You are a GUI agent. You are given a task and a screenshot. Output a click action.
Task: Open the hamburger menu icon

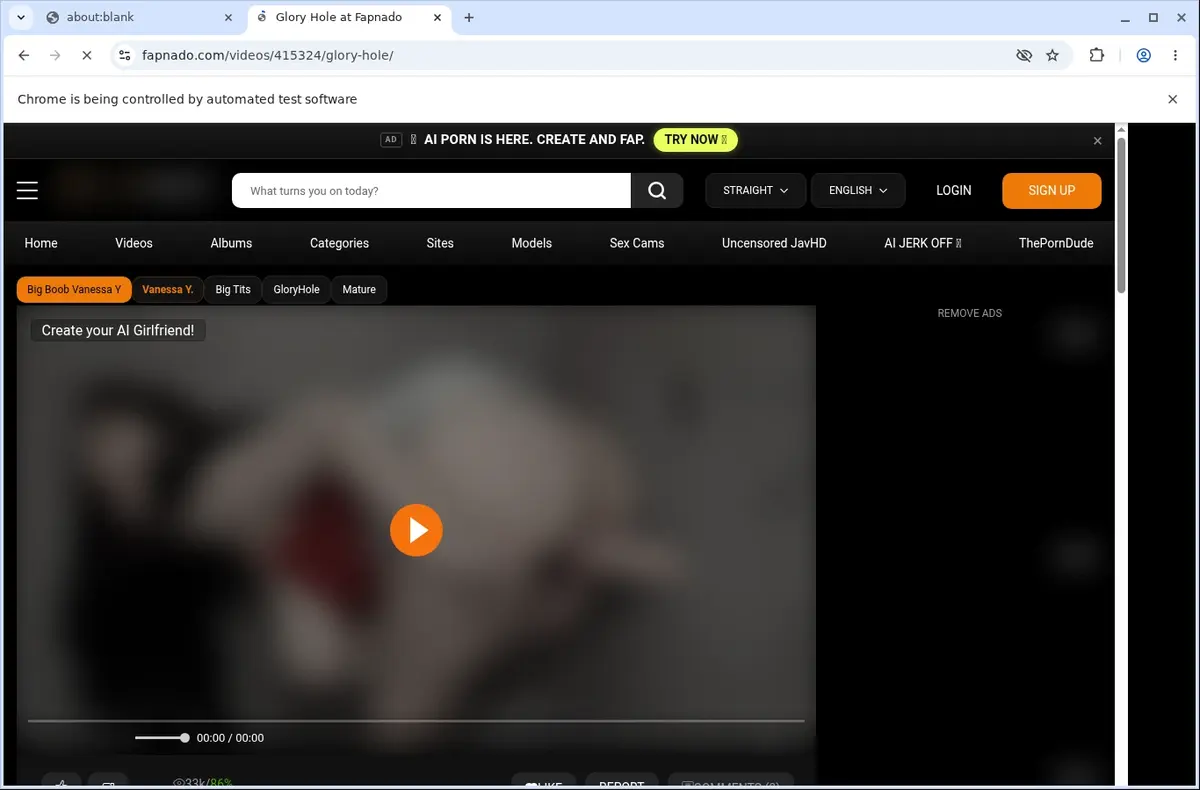click(27, 190)
